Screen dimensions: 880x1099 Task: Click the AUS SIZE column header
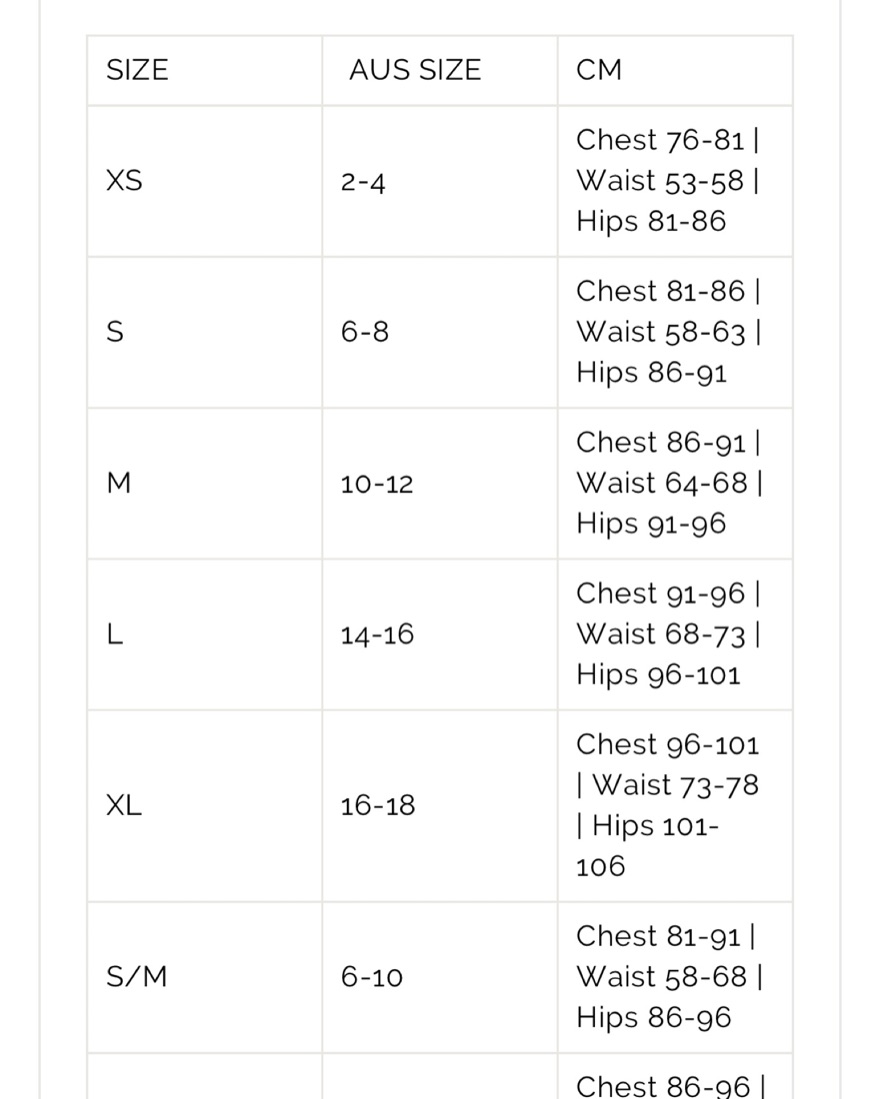coord(440,70)
